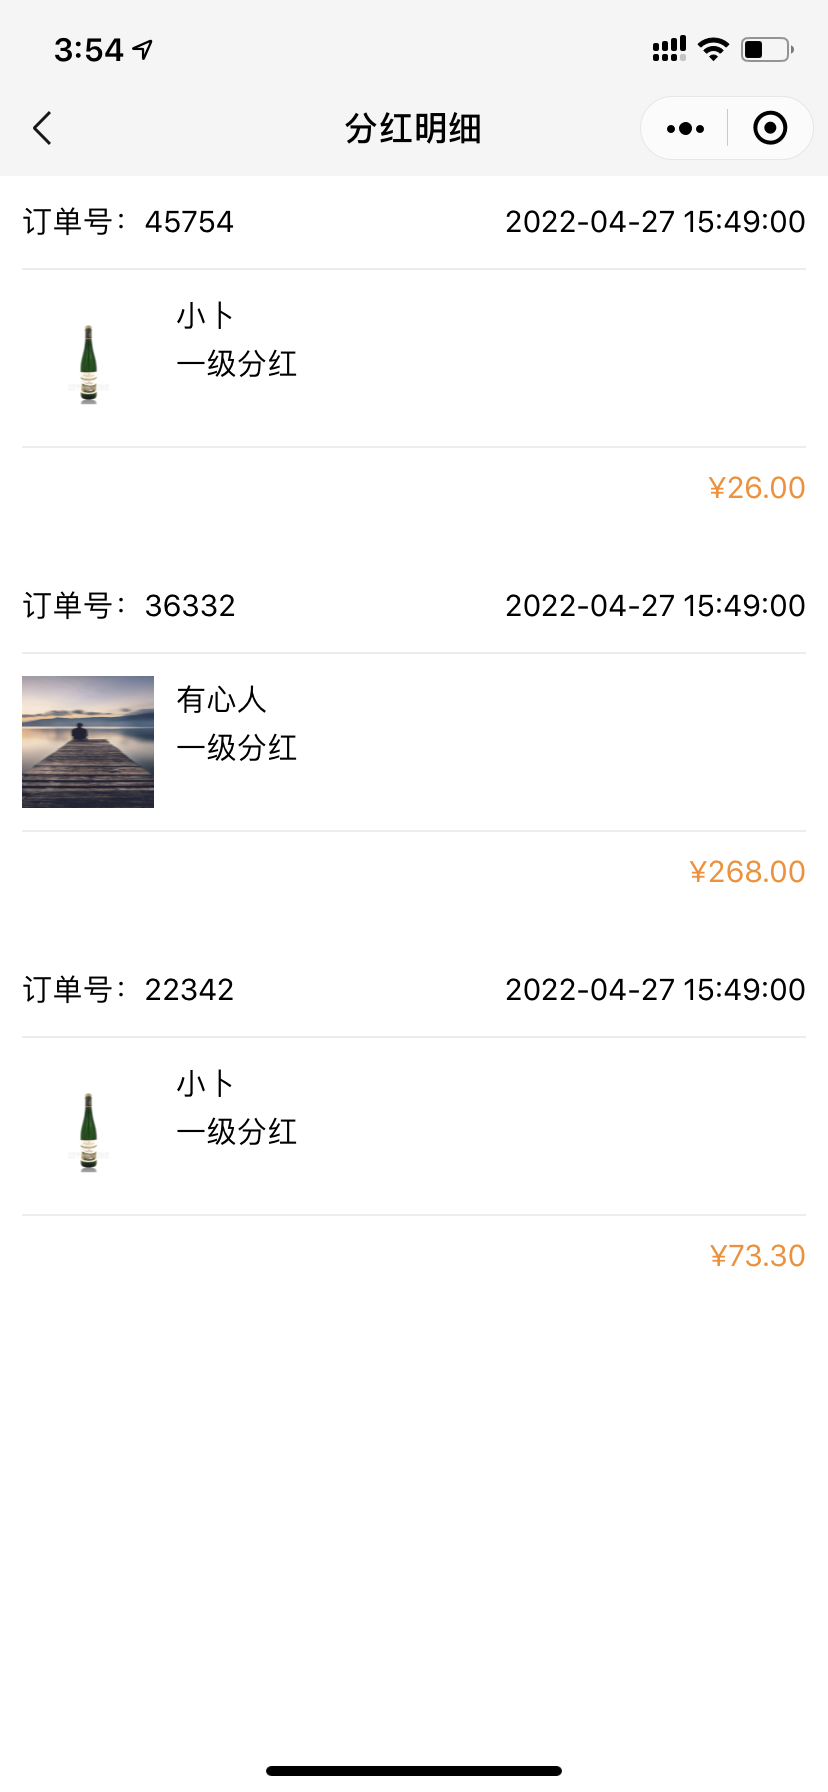
Task: Tap the cellular signal bars icon
Action: tap(669, 49)
